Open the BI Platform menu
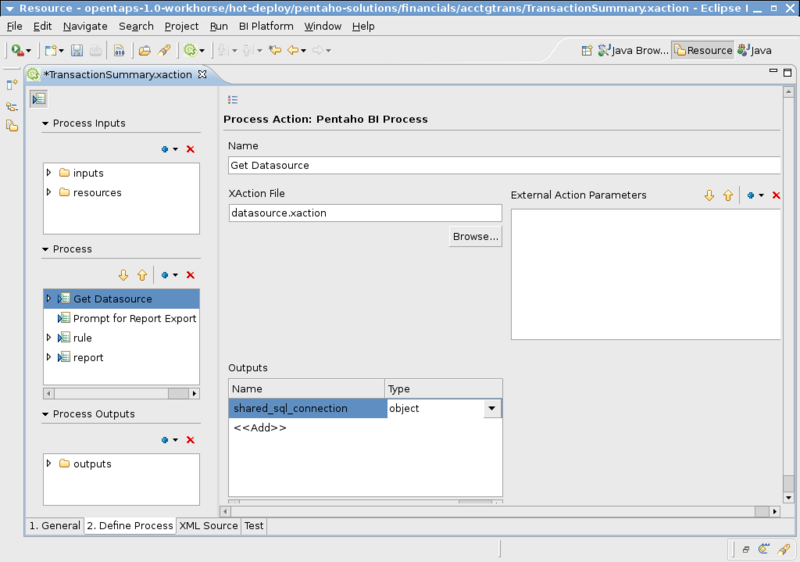 pyautogui.click(x=266, y=26)
